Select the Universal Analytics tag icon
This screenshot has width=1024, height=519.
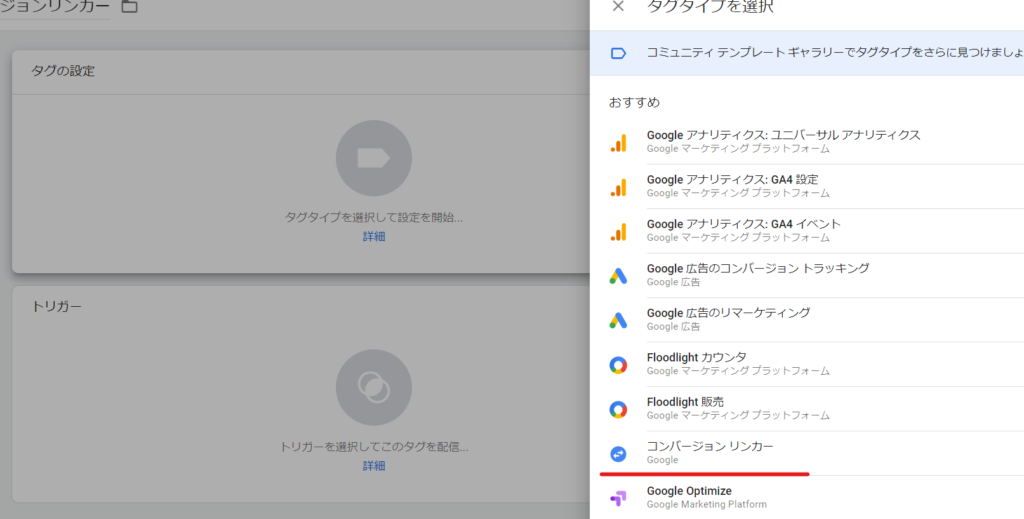tap(618, 142)
